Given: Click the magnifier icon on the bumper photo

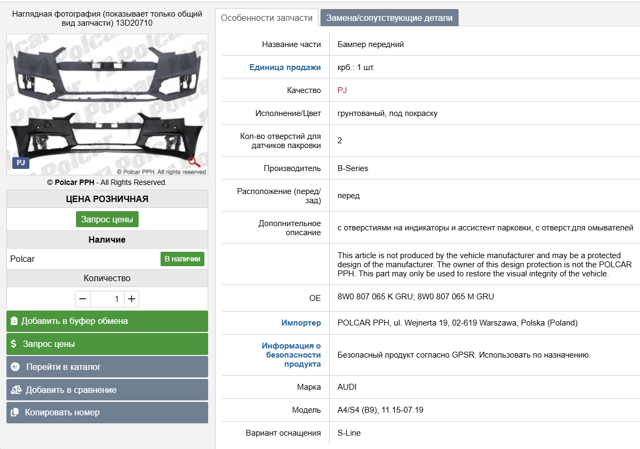Looking at the screenshot, I should (x=194, y=162).
